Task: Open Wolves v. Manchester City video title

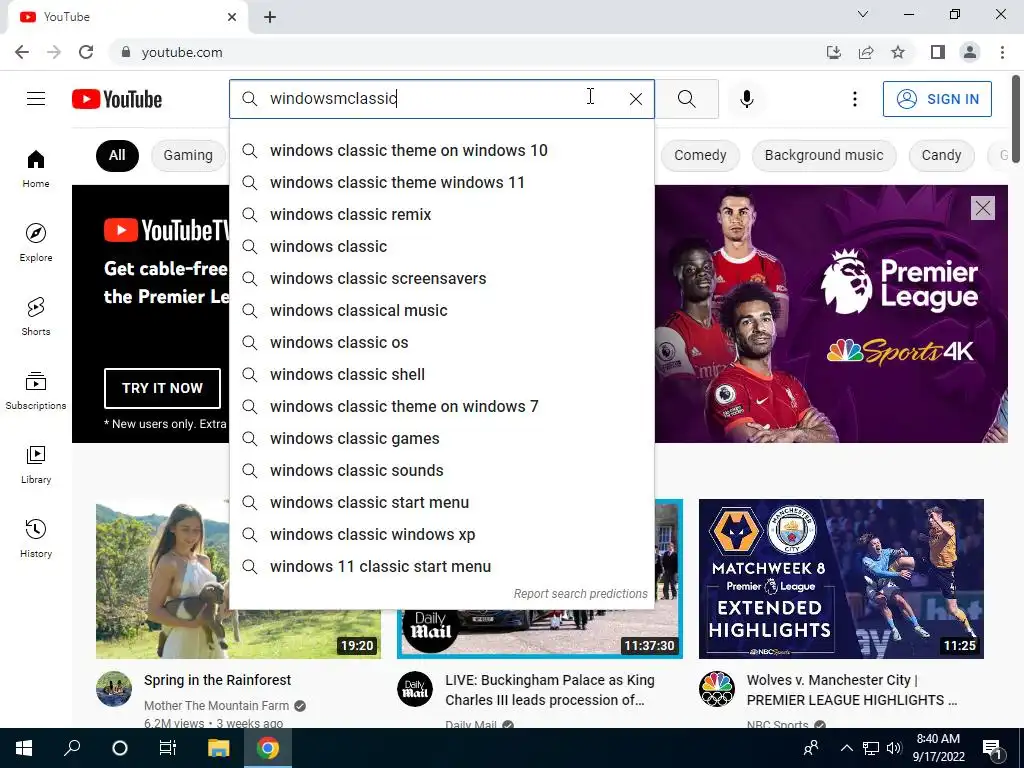Action: click(x=852, y=690)
